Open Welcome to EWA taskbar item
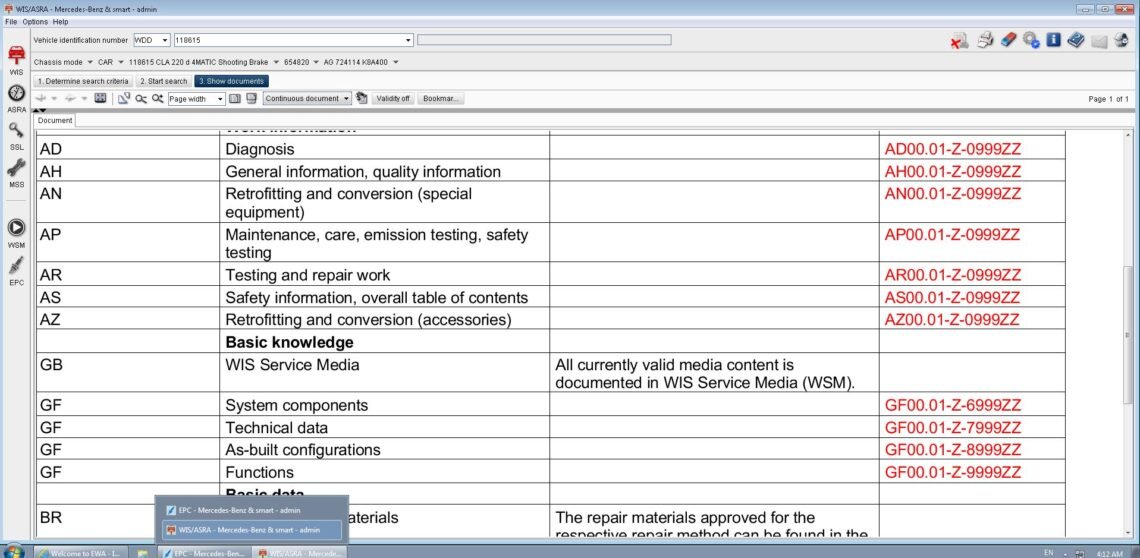Screen dimensions: 1140x558 [x=81, y=553]
